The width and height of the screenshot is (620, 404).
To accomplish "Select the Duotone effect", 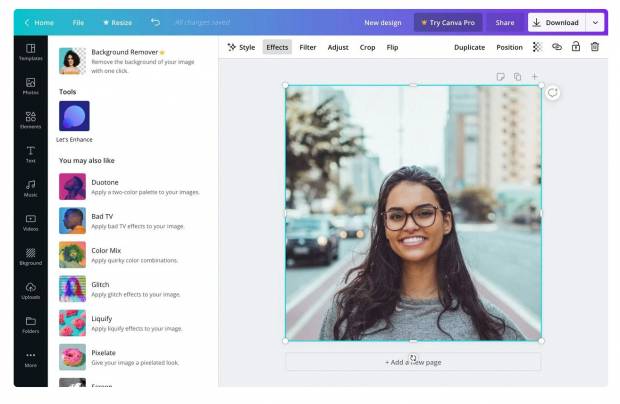I will click(130, 187).
